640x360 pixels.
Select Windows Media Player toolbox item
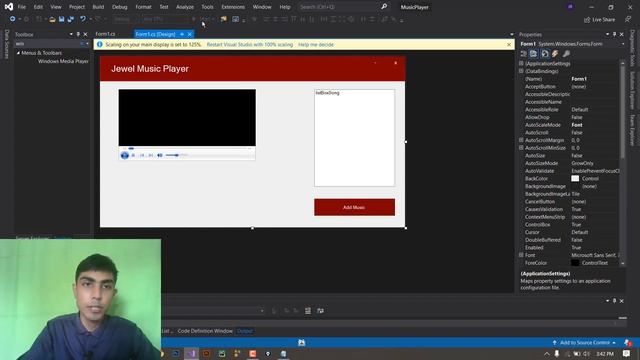pyautogui.click(x=63, y=61)
